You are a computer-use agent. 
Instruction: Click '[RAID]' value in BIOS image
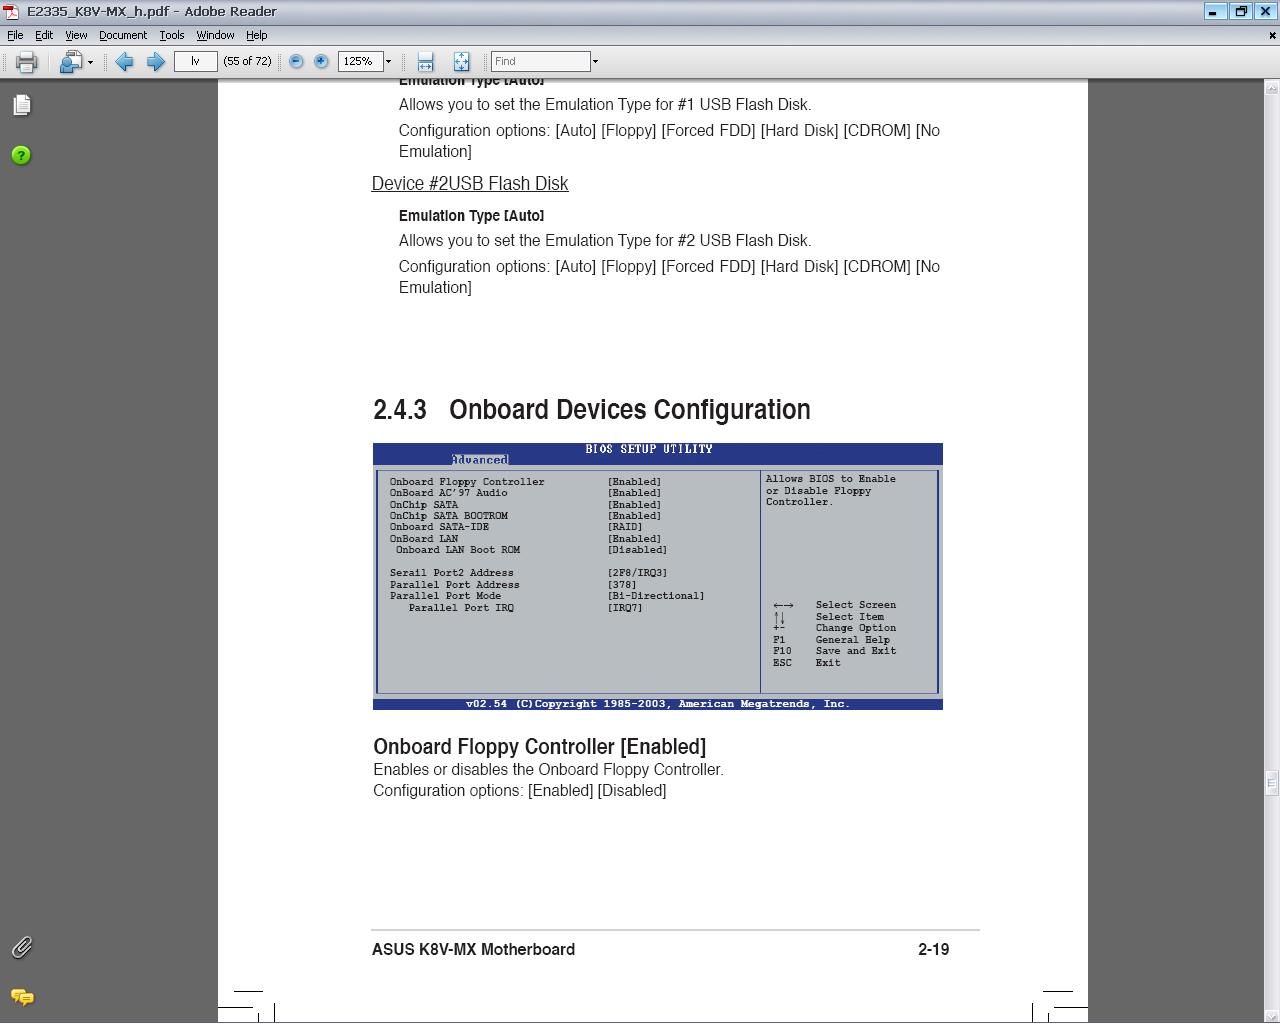tap(625, 527)
